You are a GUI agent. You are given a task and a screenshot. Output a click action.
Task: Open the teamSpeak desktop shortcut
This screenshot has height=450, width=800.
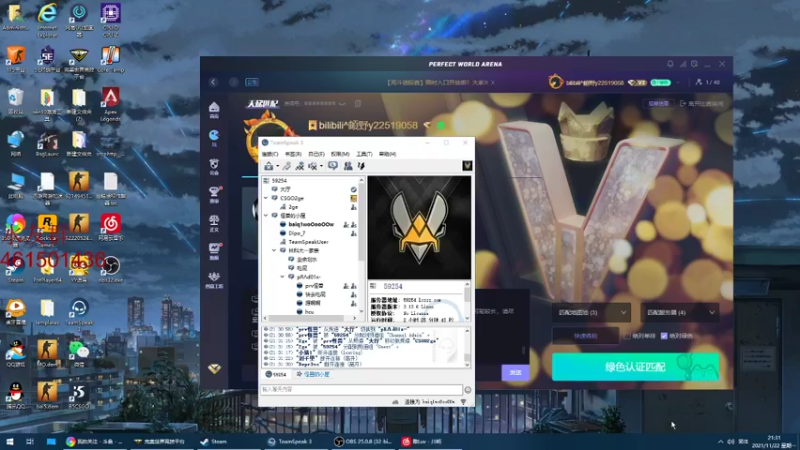(x=79, y=312)
